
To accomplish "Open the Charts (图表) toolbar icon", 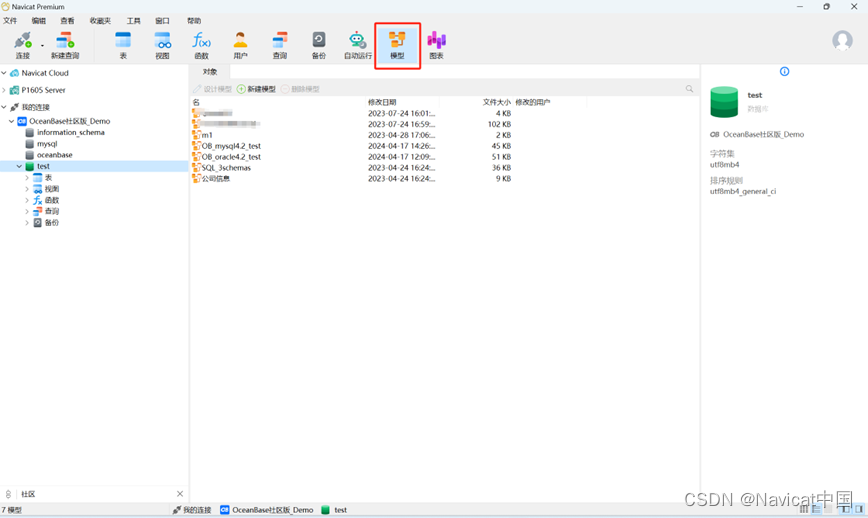I will pyautogui.click(x=436, y=45).
